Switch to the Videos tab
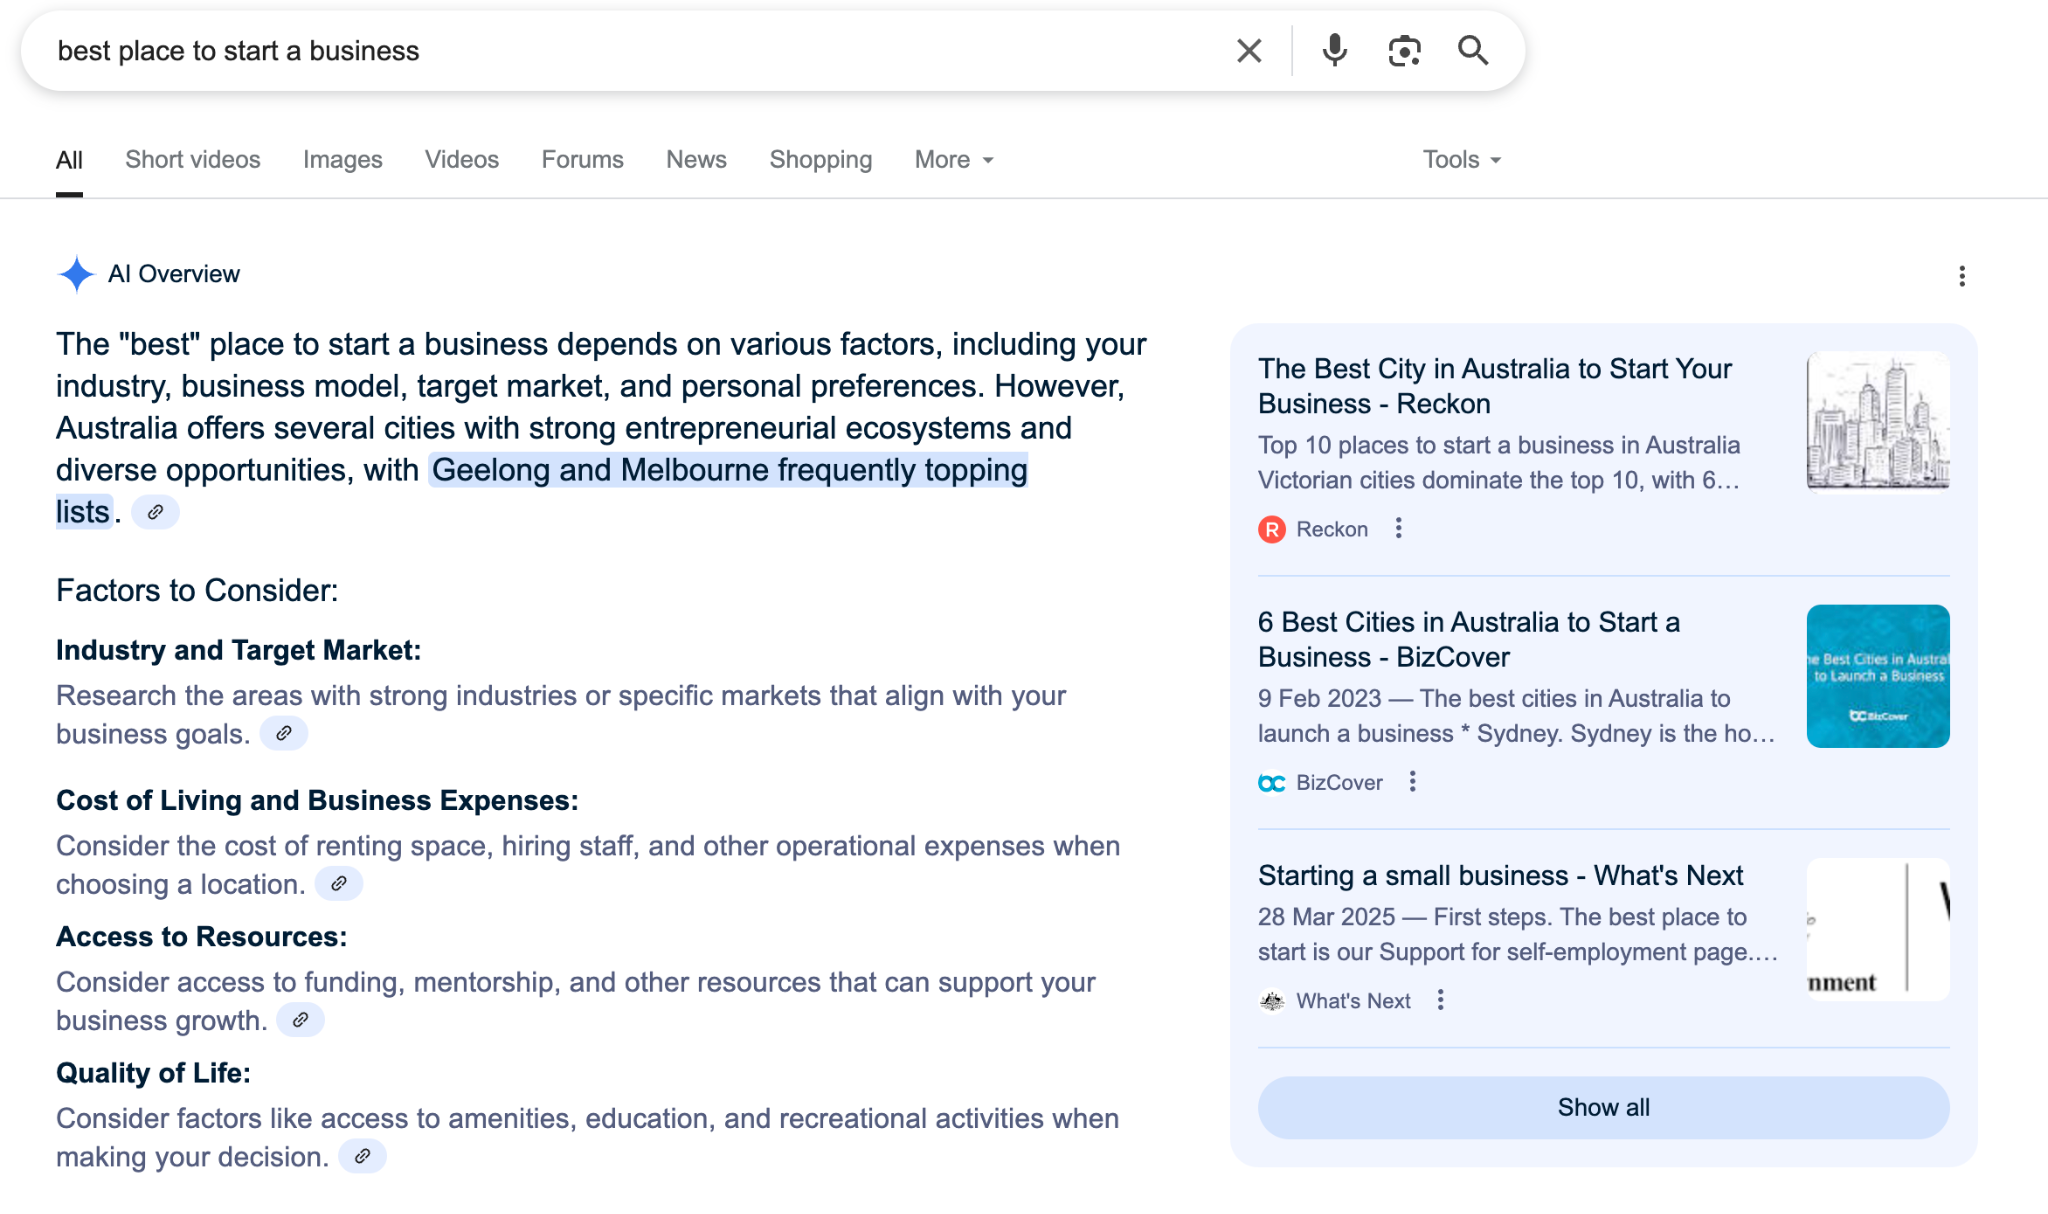The image size is (2048, 1214). click(x=462, y=160)
